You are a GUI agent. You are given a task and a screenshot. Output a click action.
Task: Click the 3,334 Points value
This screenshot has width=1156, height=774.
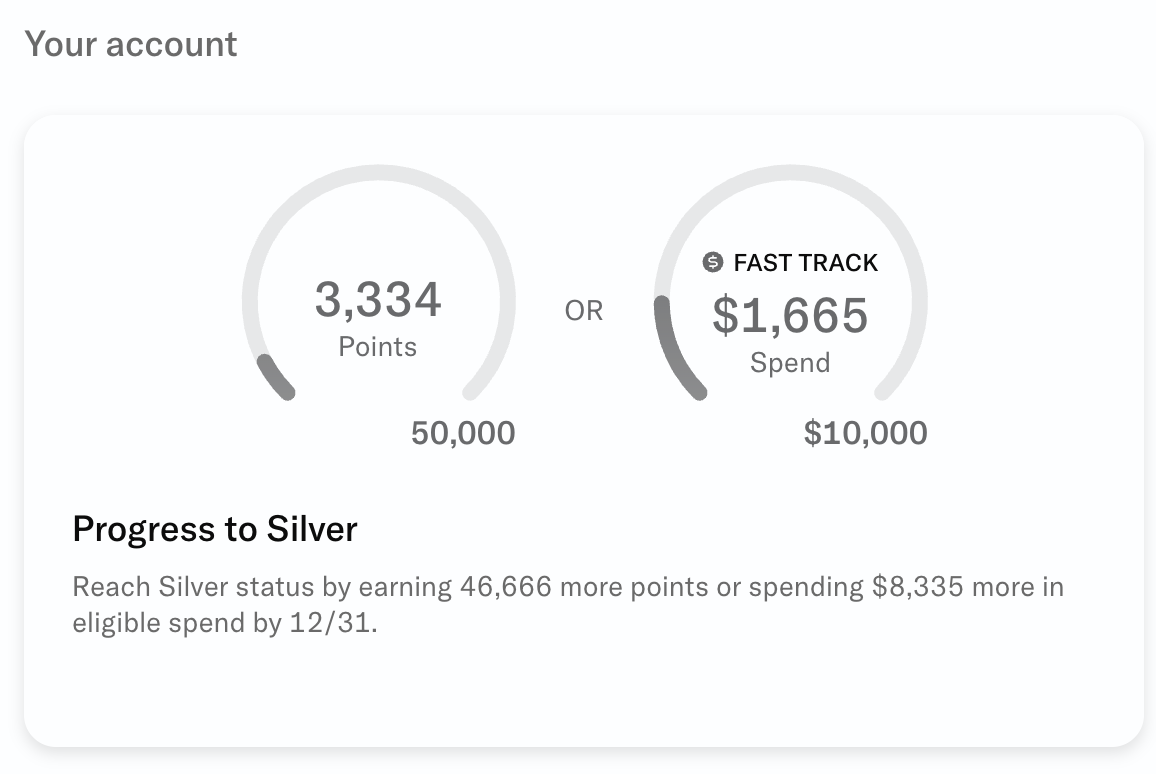click(378, 300)
